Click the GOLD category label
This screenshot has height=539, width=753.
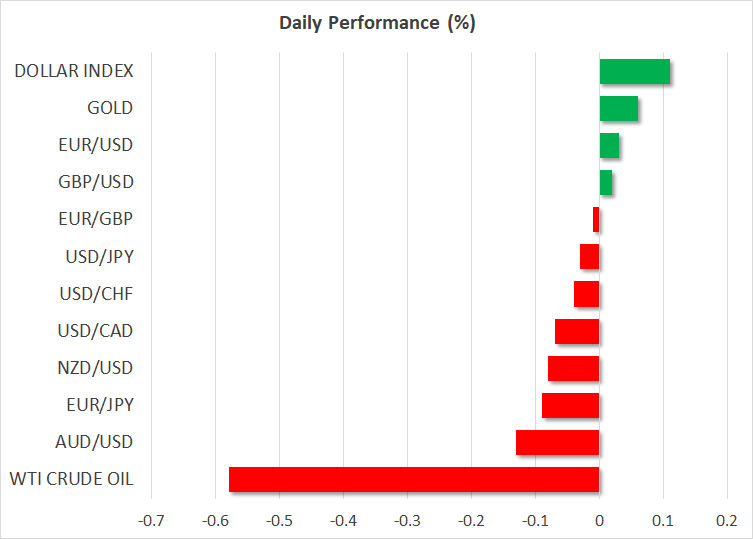click(x=110, y=108)
